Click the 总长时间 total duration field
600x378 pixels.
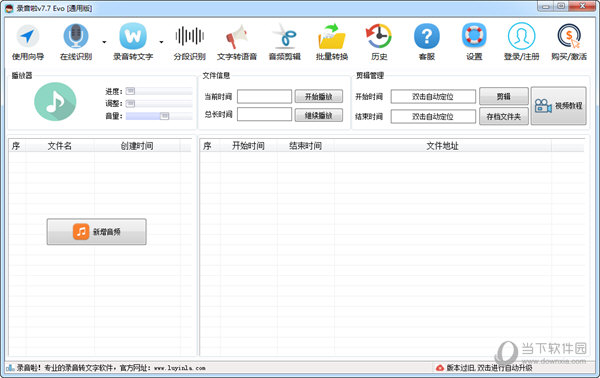tap(264, 114)
